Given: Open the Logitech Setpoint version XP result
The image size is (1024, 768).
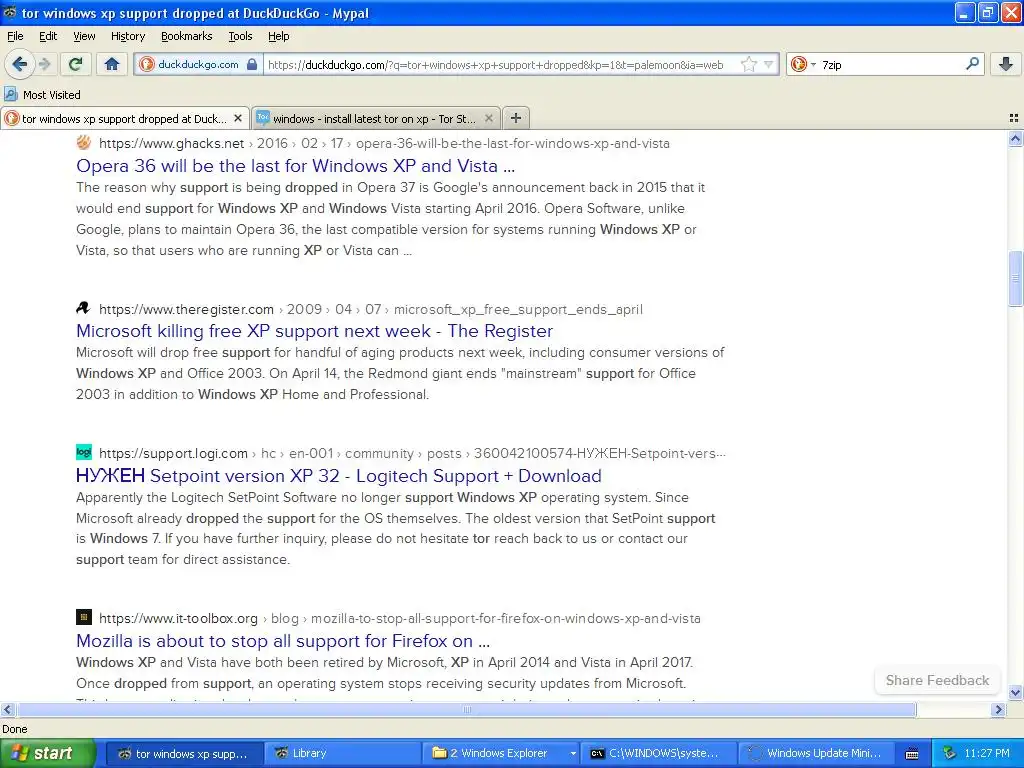Looking at the screenshot, I should (338, 475).
